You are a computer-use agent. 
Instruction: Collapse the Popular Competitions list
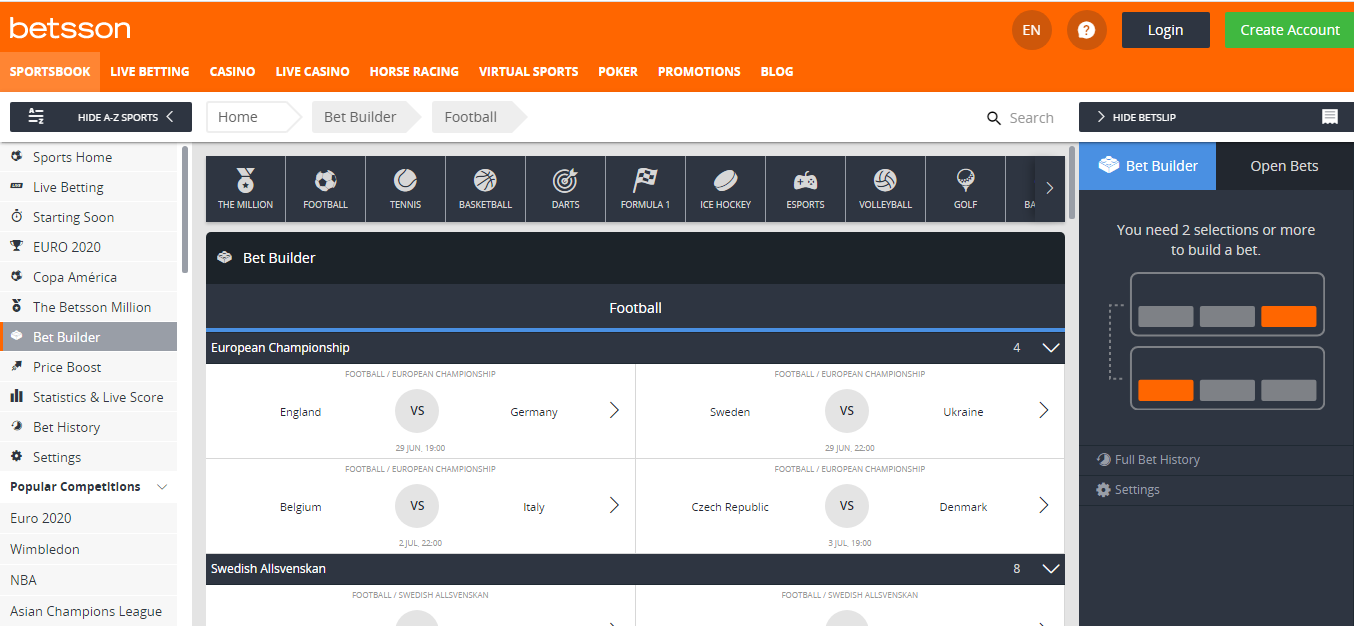(162, 487)
